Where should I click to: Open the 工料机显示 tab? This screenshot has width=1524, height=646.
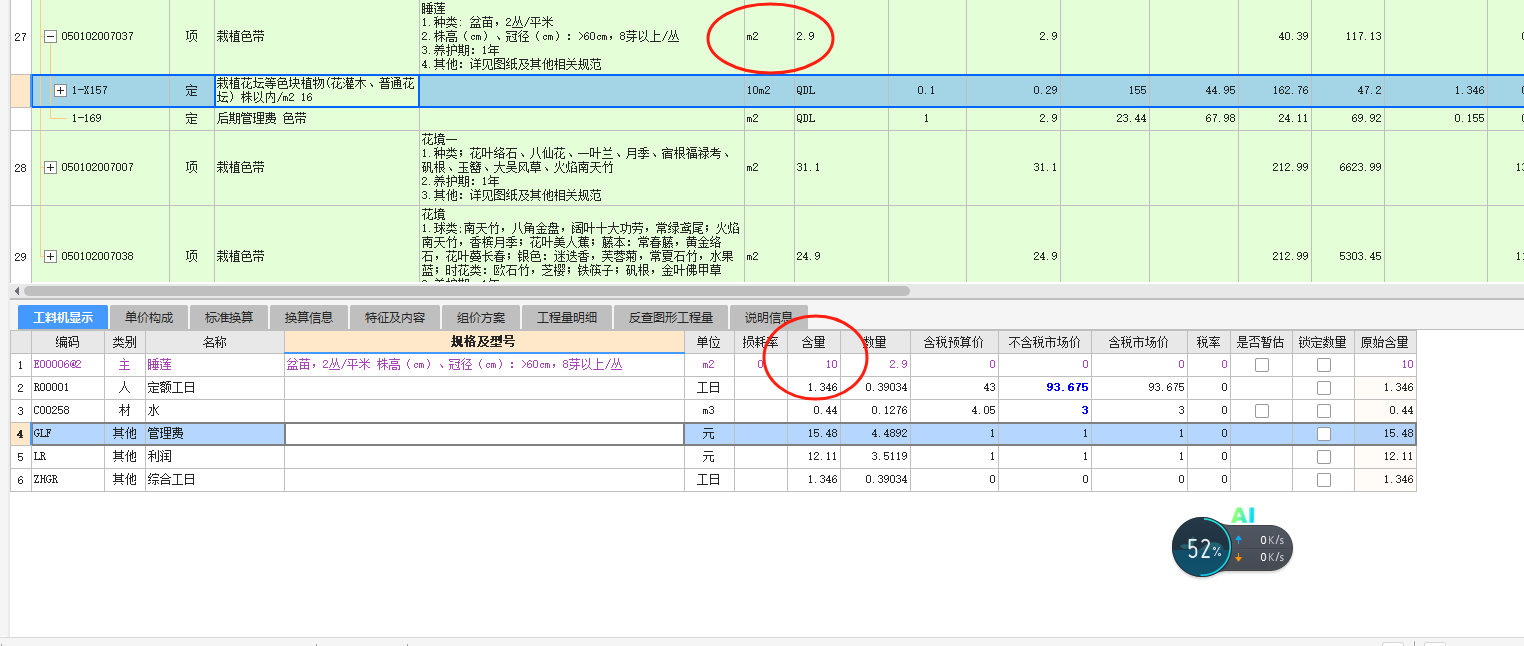coord(63,318)
